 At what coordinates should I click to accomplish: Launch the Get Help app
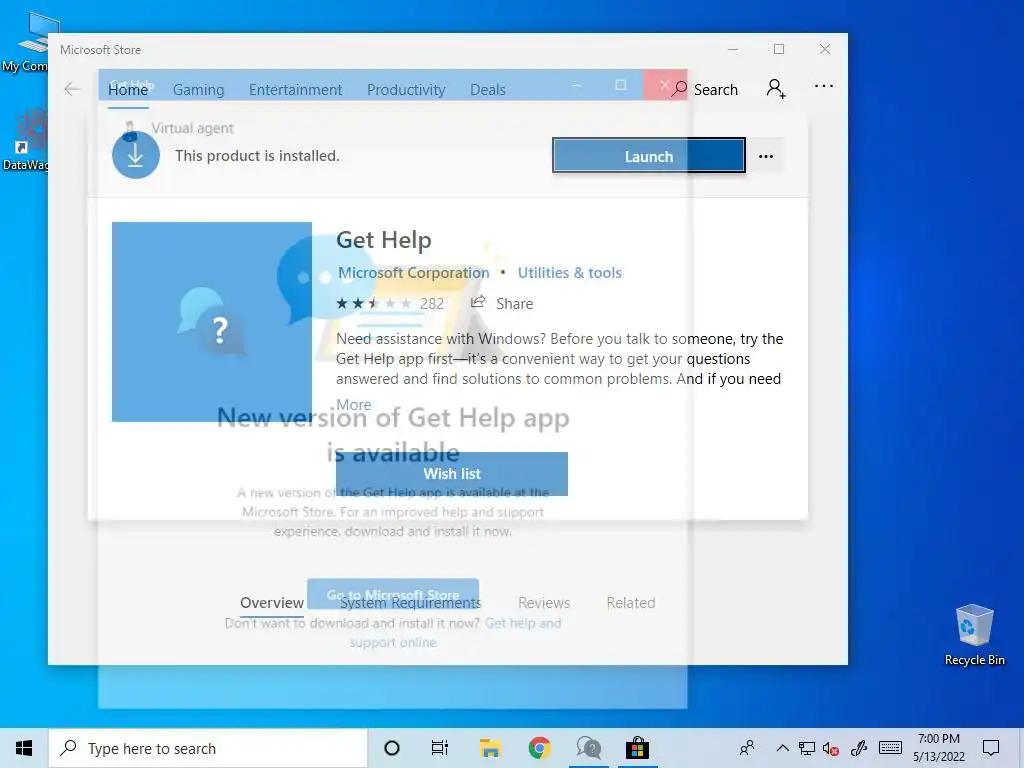pyautogui.click(x=648, y=156)
